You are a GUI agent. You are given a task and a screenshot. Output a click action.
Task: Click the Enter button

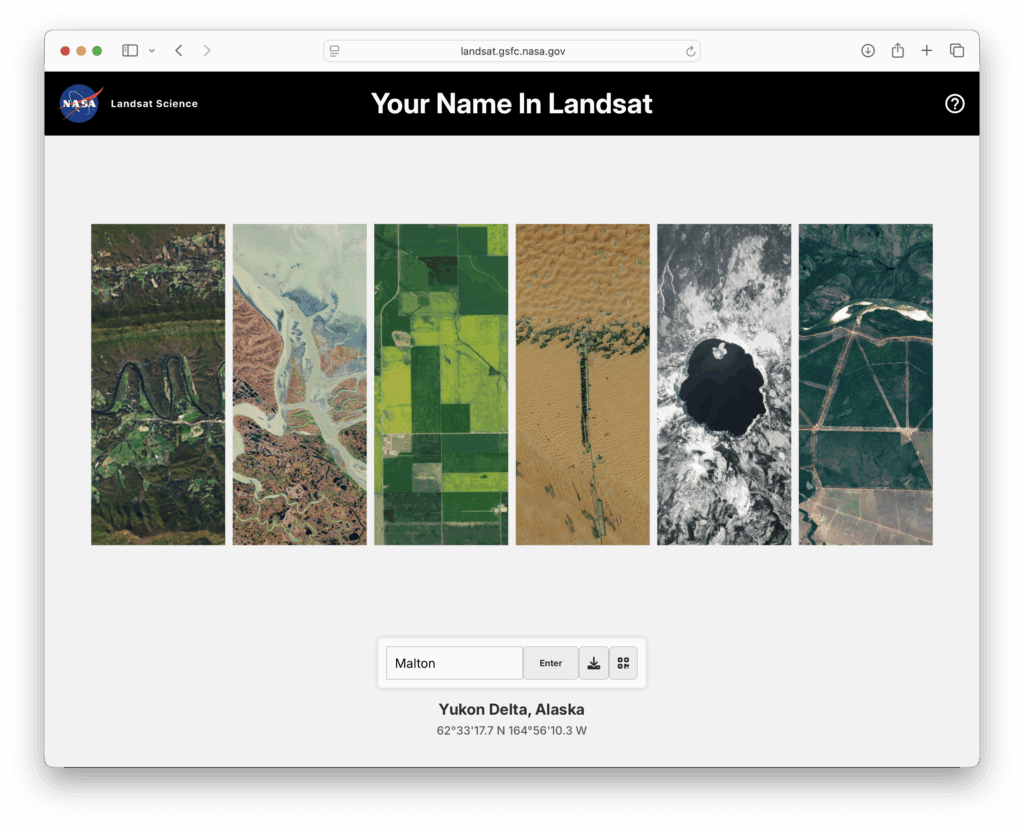[551, 663]
